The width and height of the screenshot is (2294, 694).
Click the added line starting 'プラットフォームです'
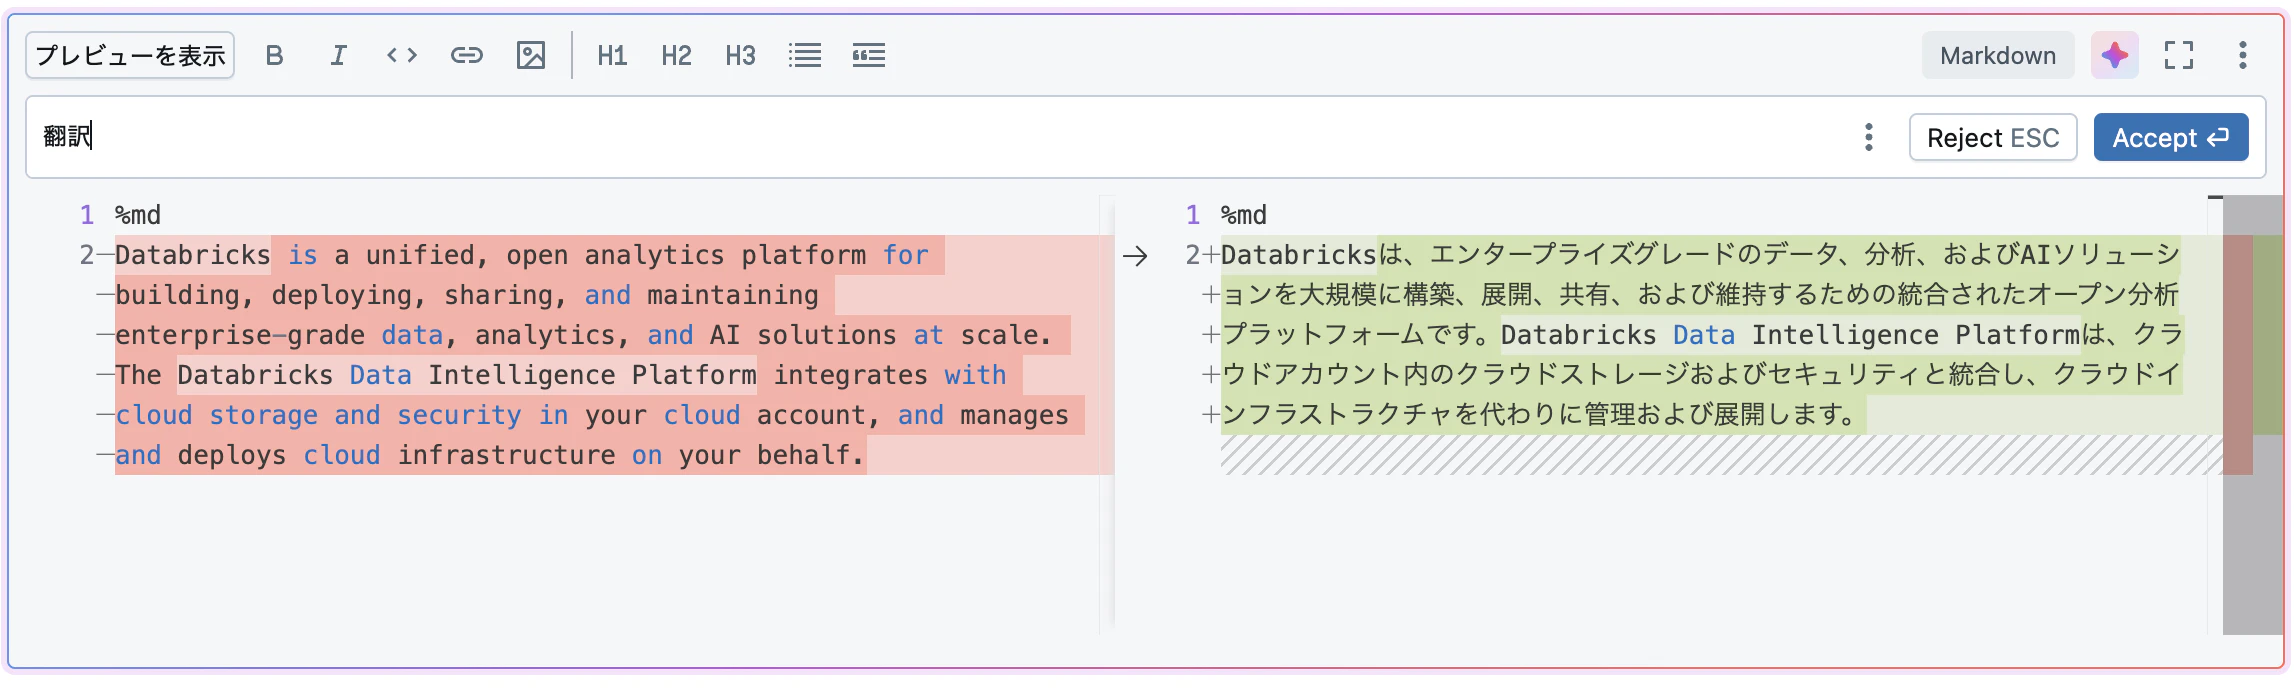(1702, 335)
